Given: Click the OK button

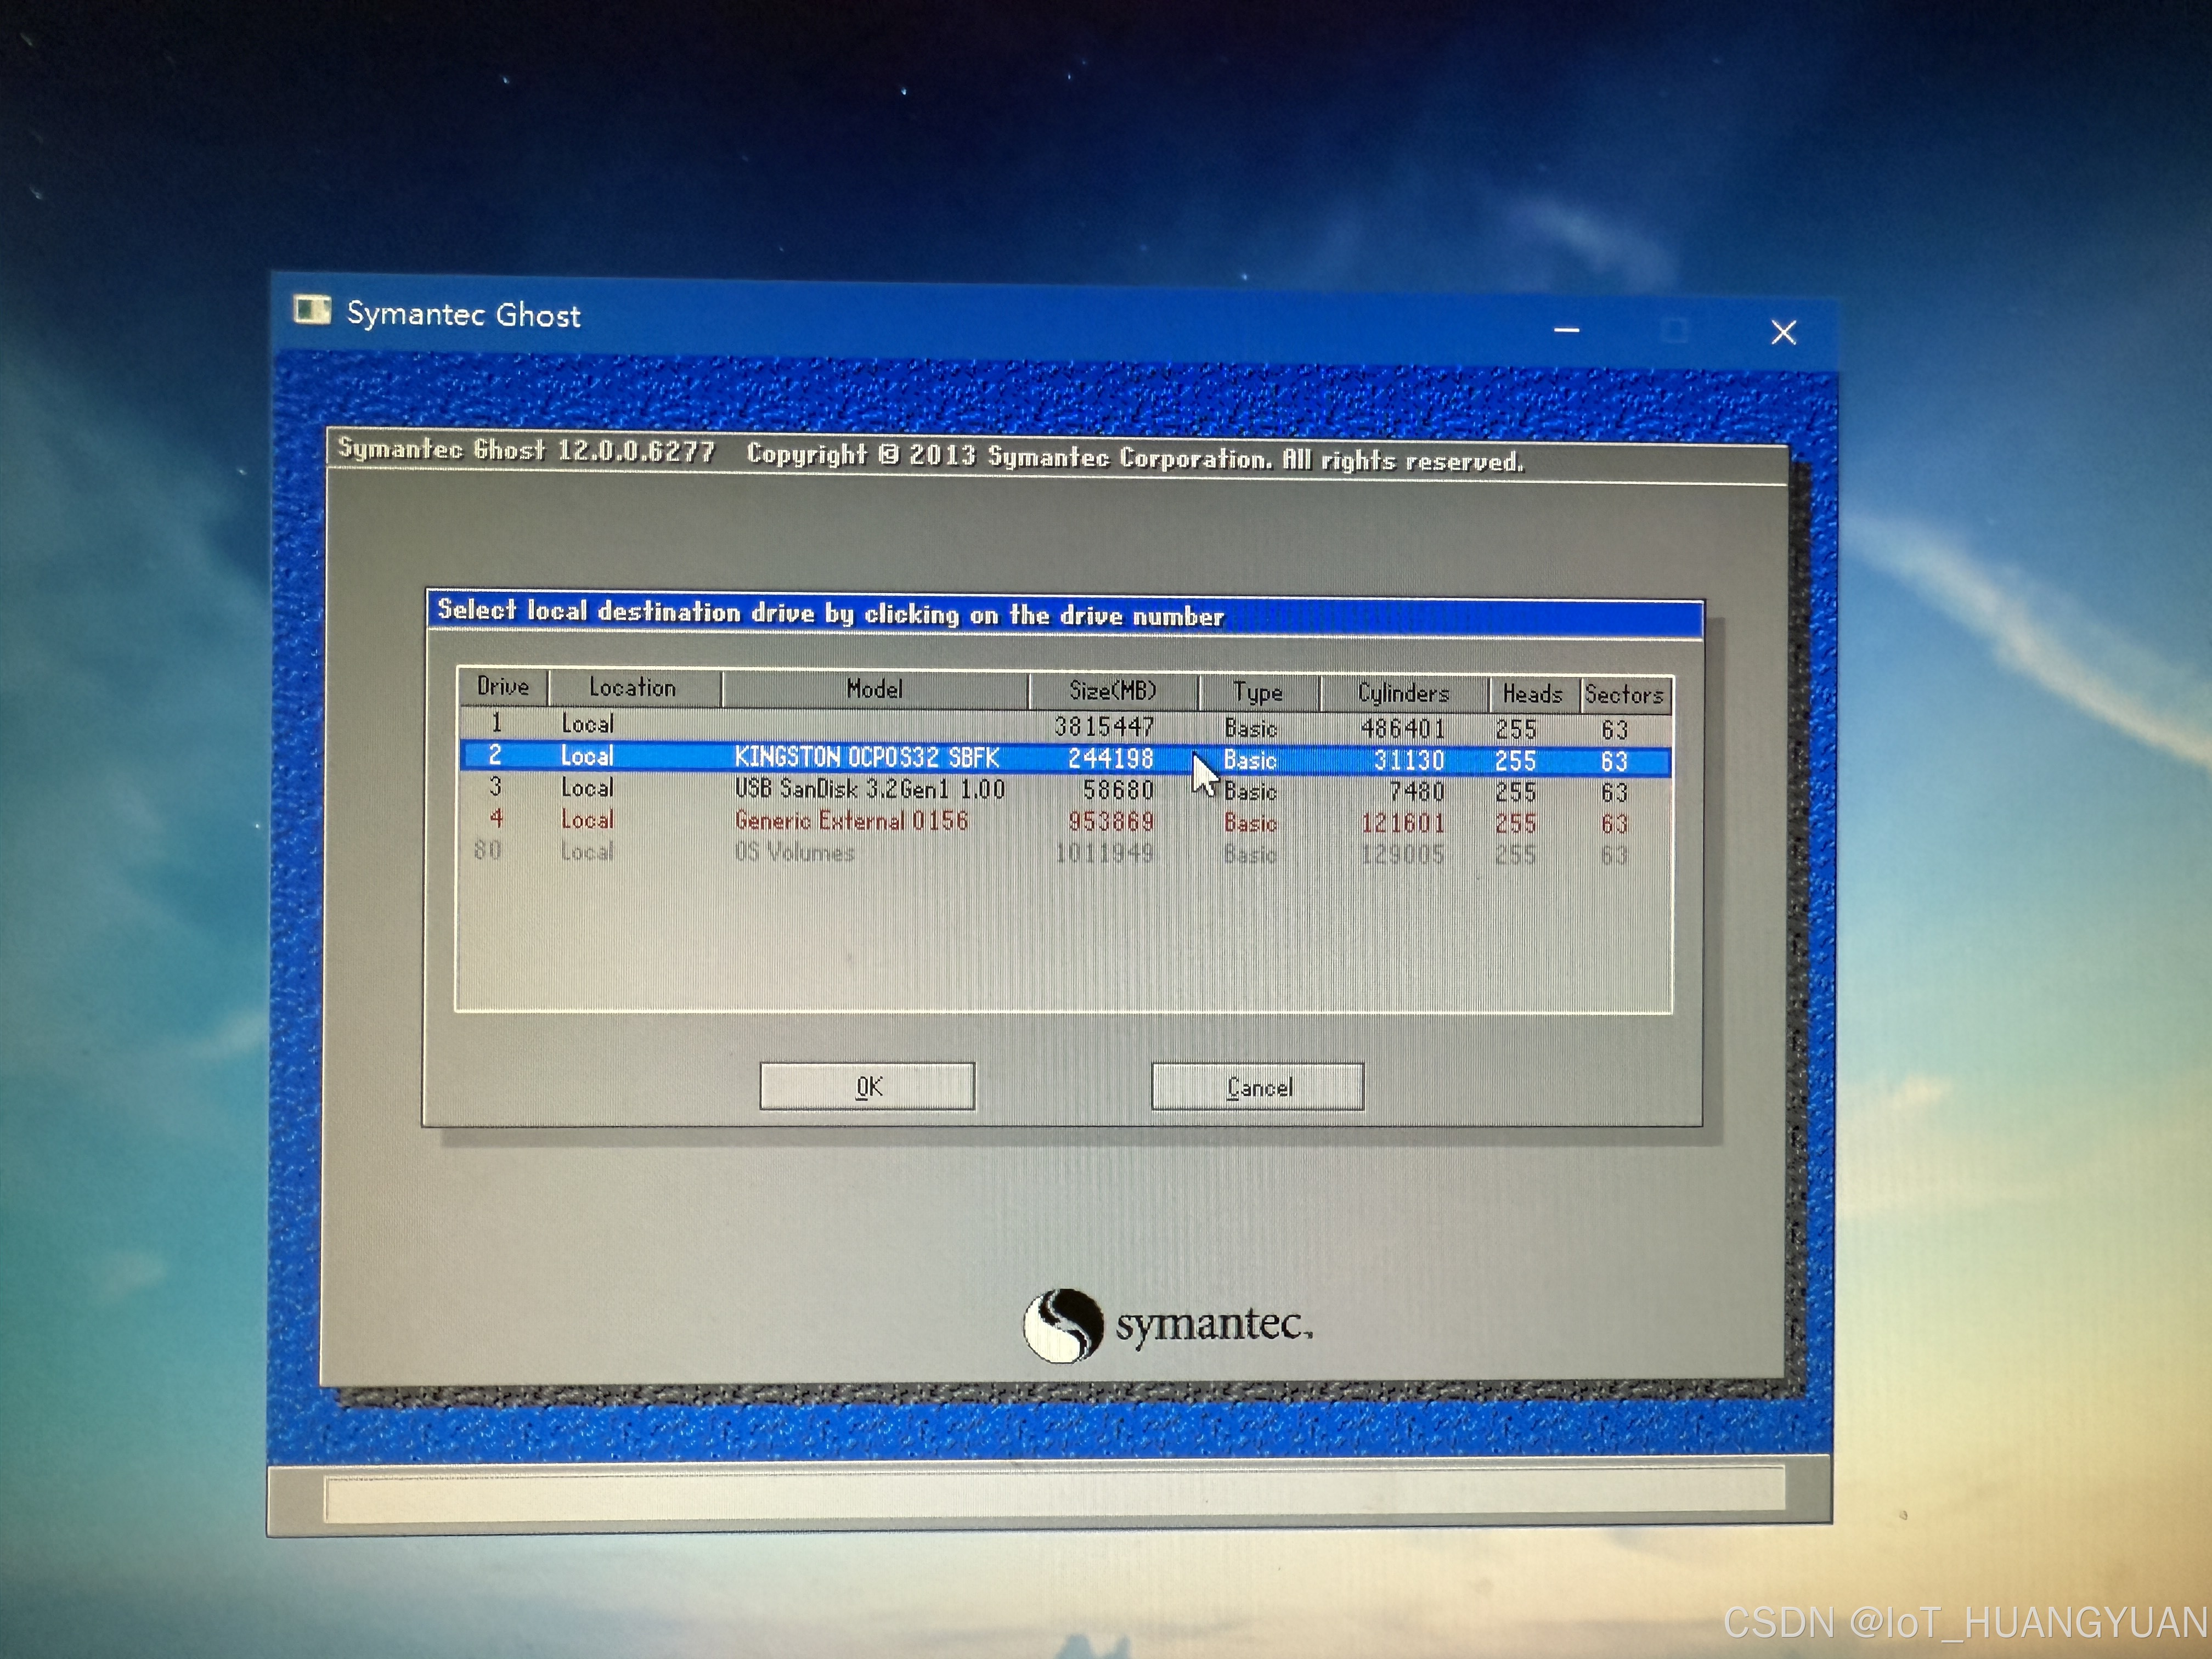Looking at the screenshot, I should coord(867,1086).
